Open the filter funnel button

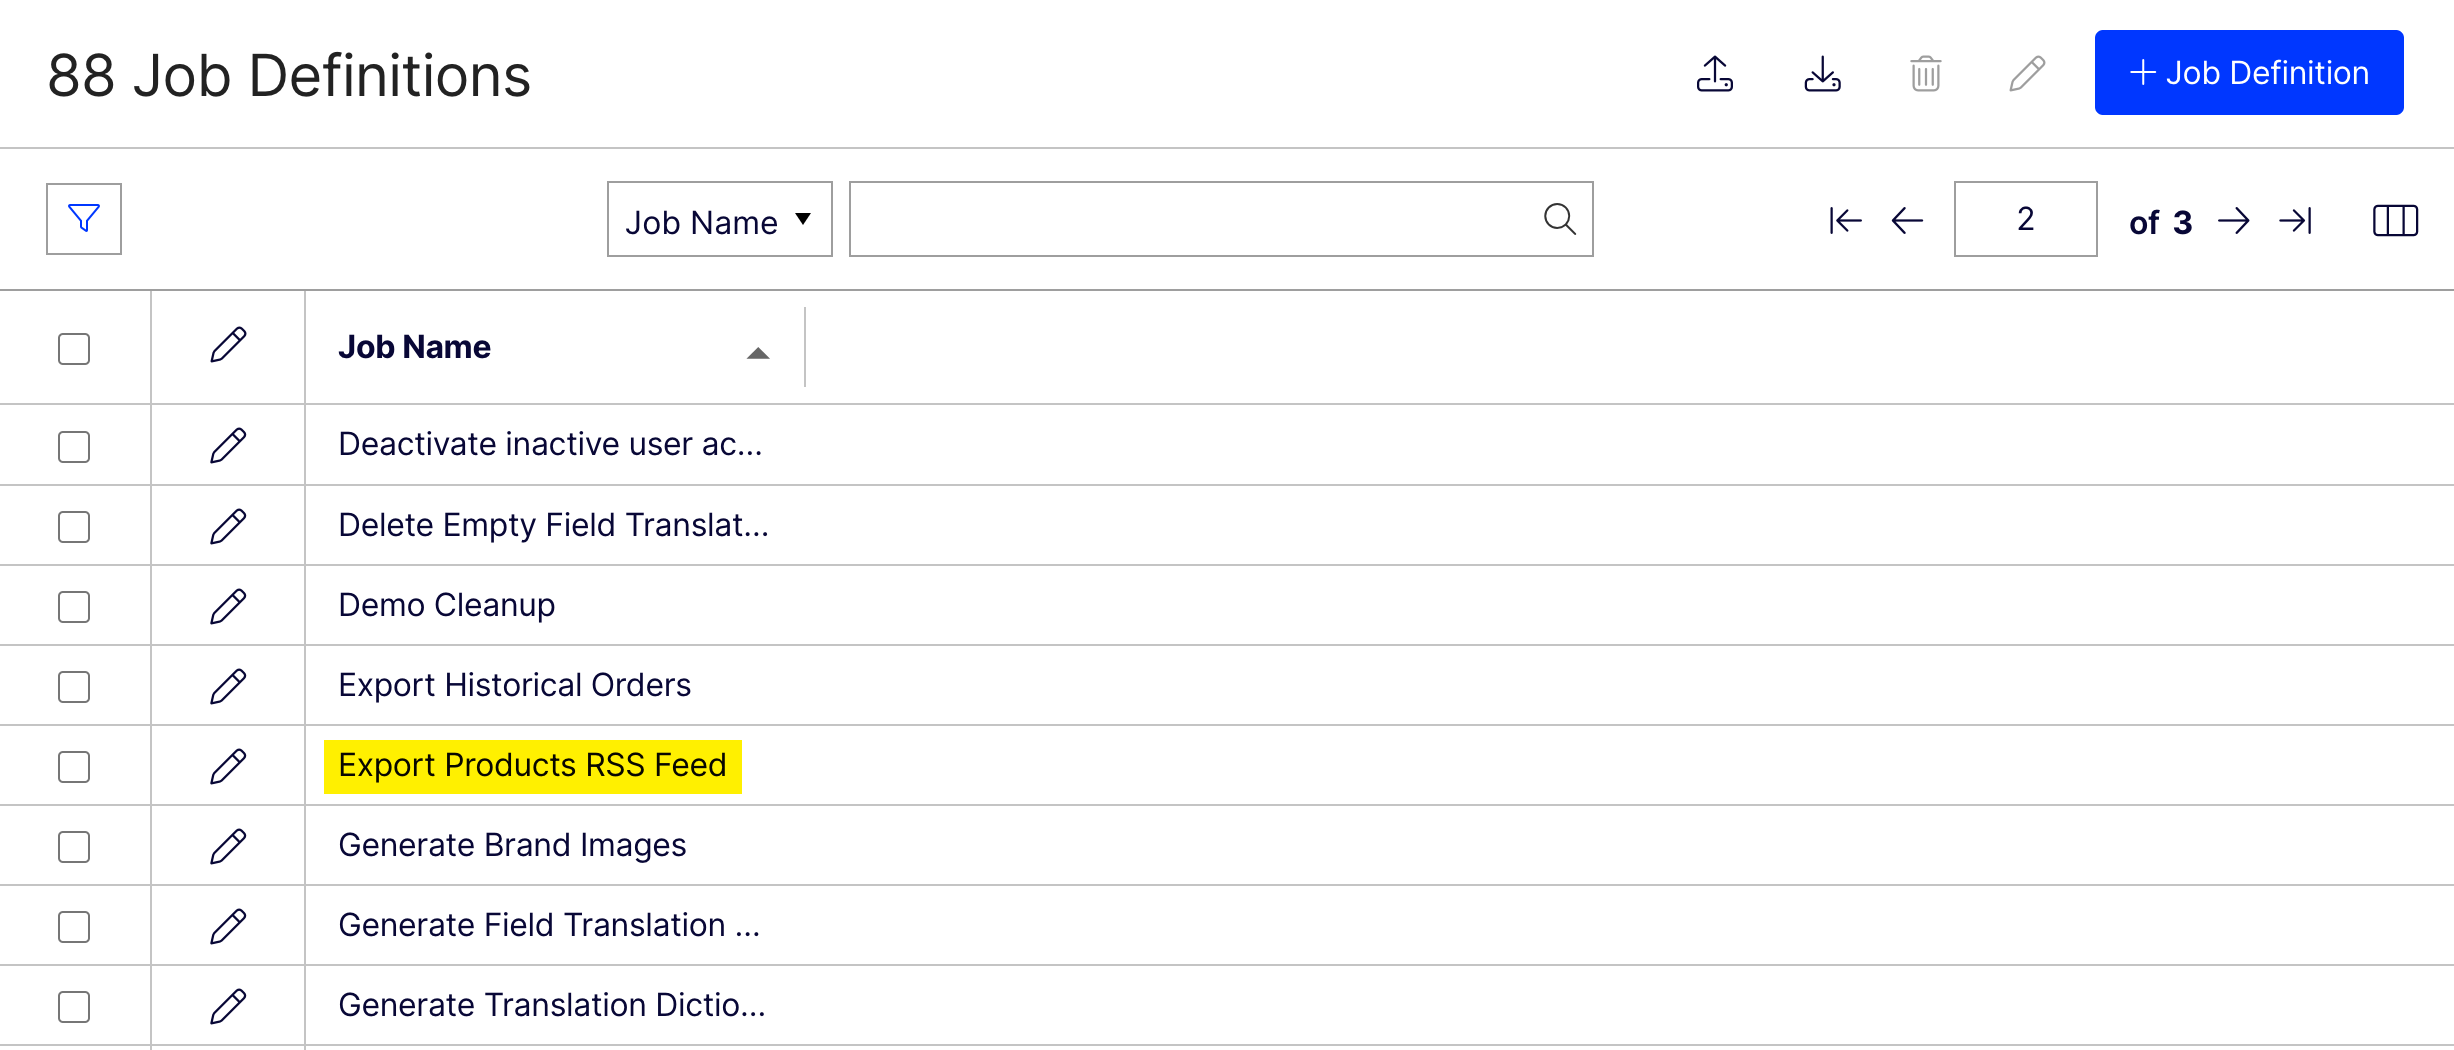click(84, 219)
